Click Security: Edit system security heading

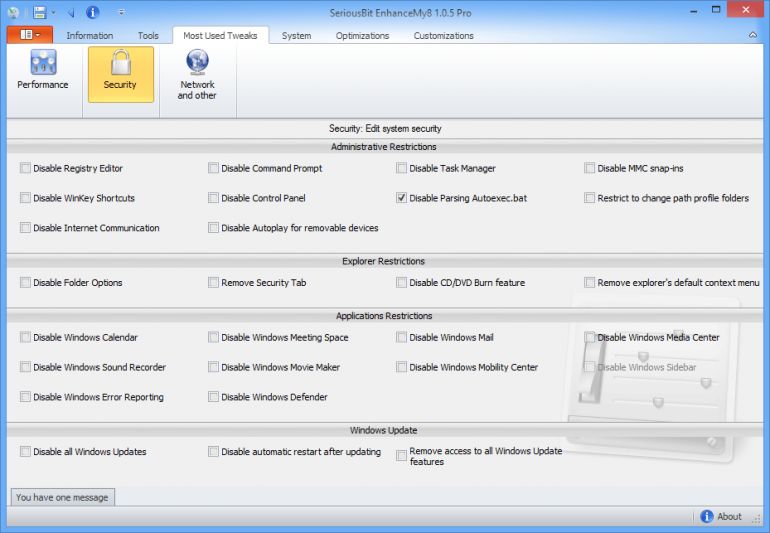coord(385,129)
